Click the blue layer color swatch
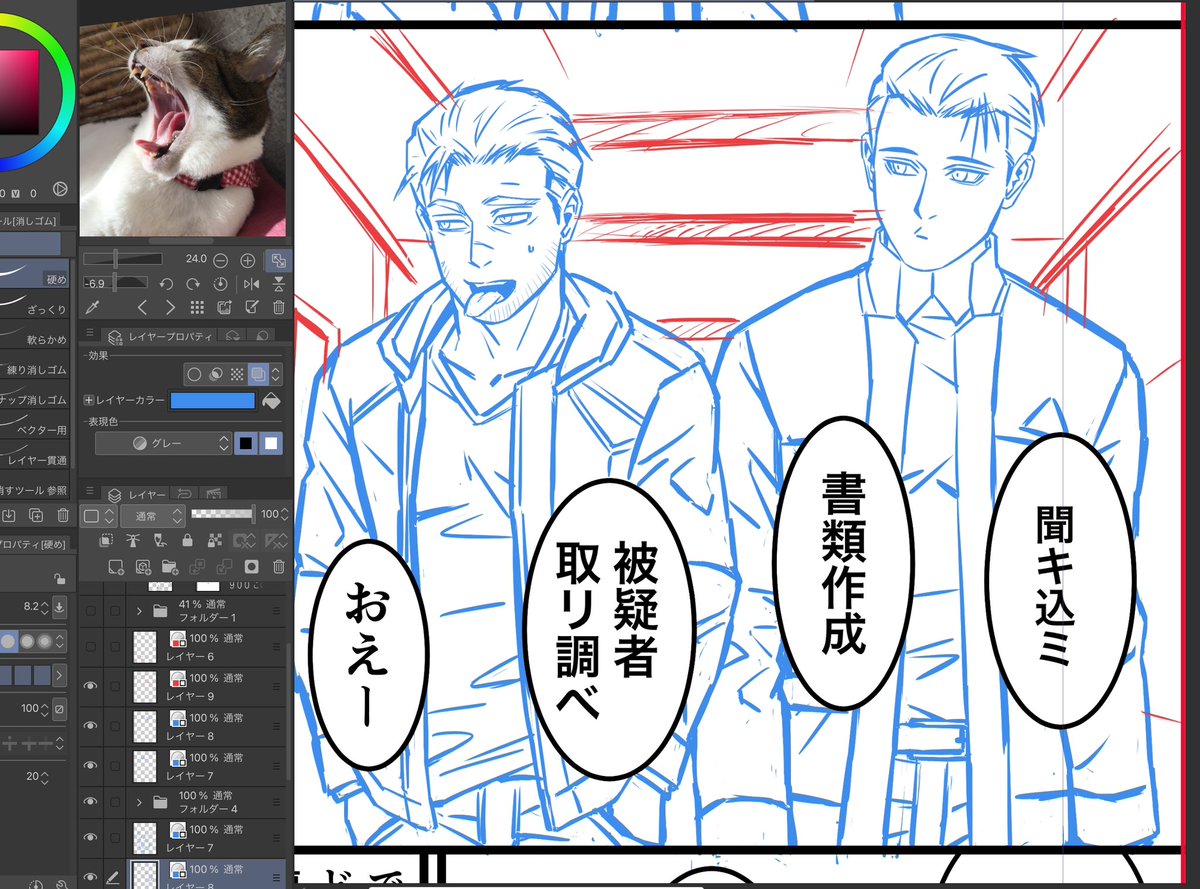Image resolution: width=1200 pixels, height=889 pixels. [x=213, y=401]
